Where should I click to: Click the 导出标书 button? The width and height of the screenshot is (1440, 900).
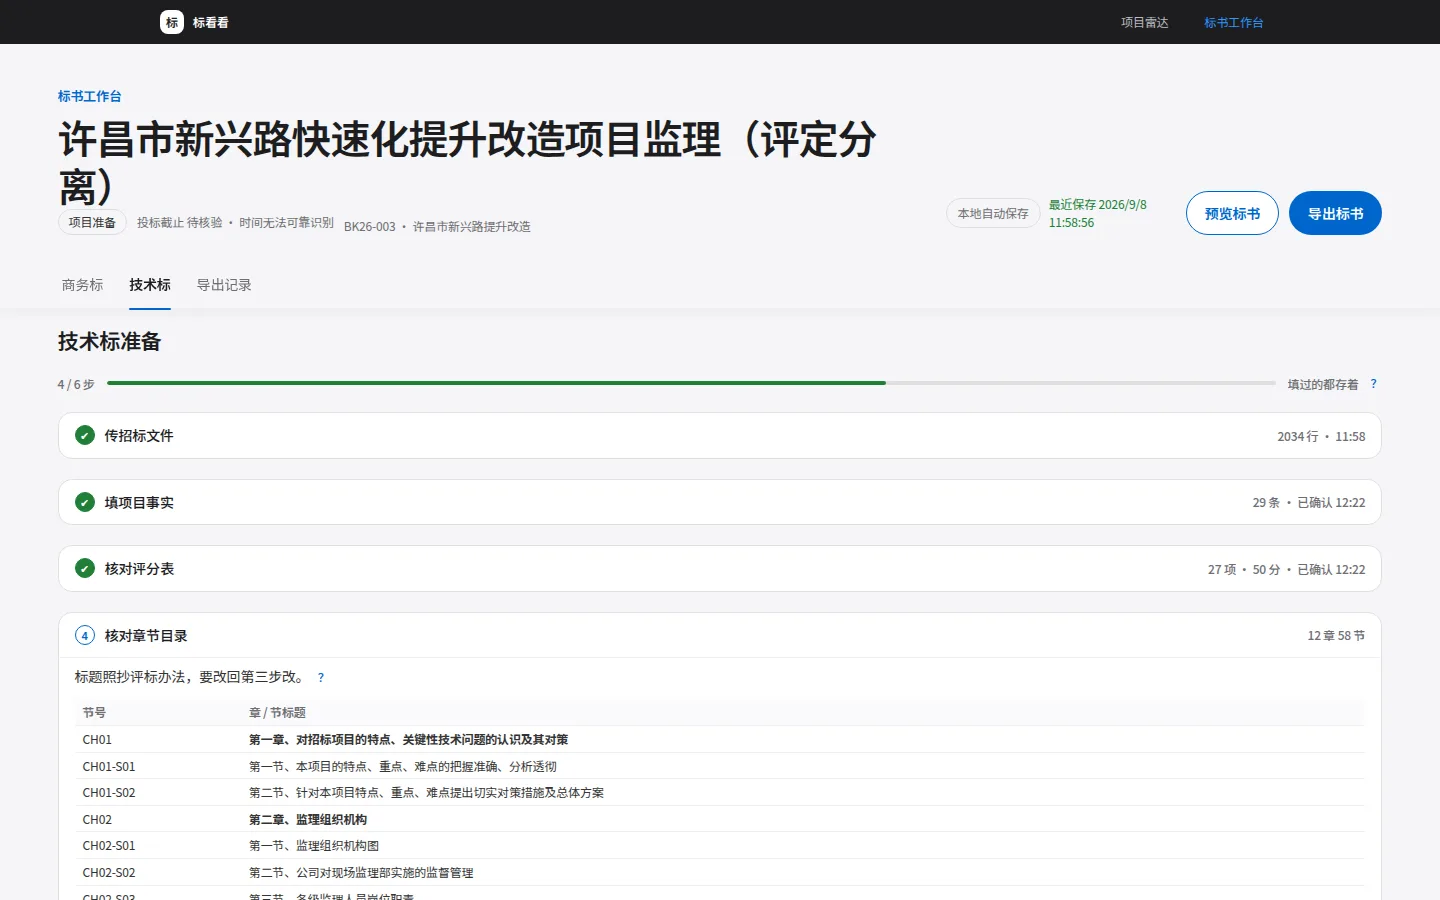1335,213
